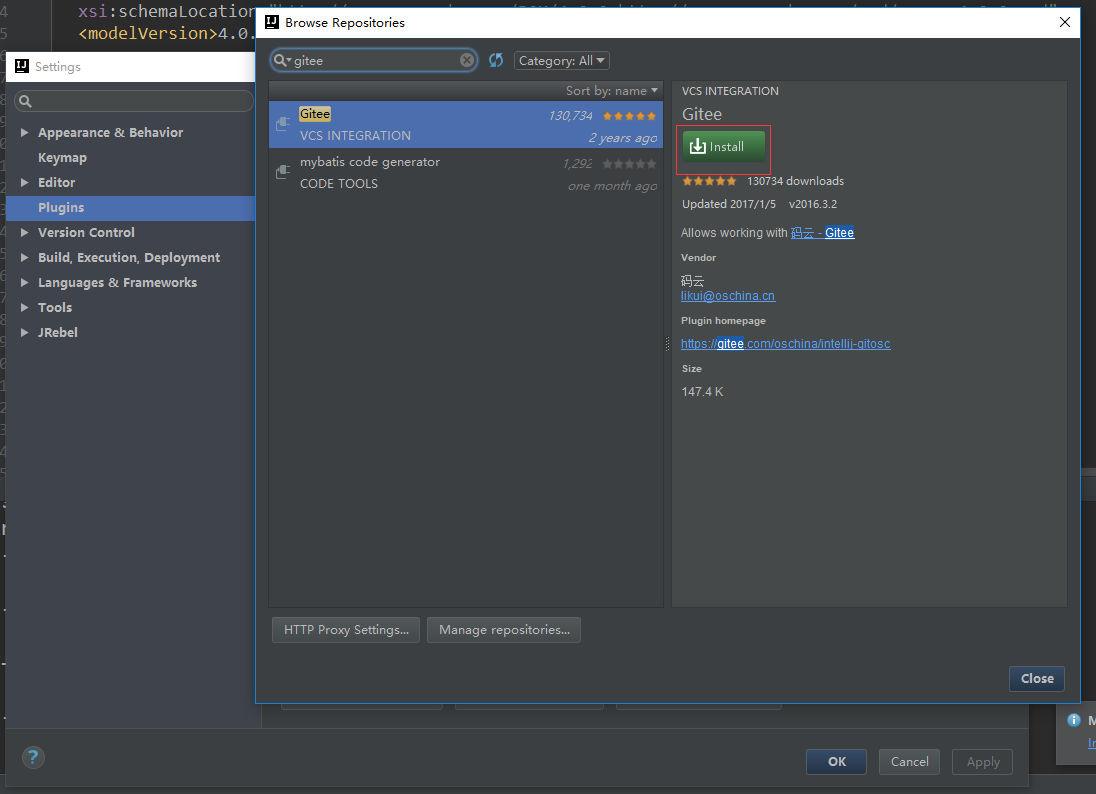Close the Browse Repositories dialog via Close button
Viewport: 1096px width, 794px height.
point(1037,679)
